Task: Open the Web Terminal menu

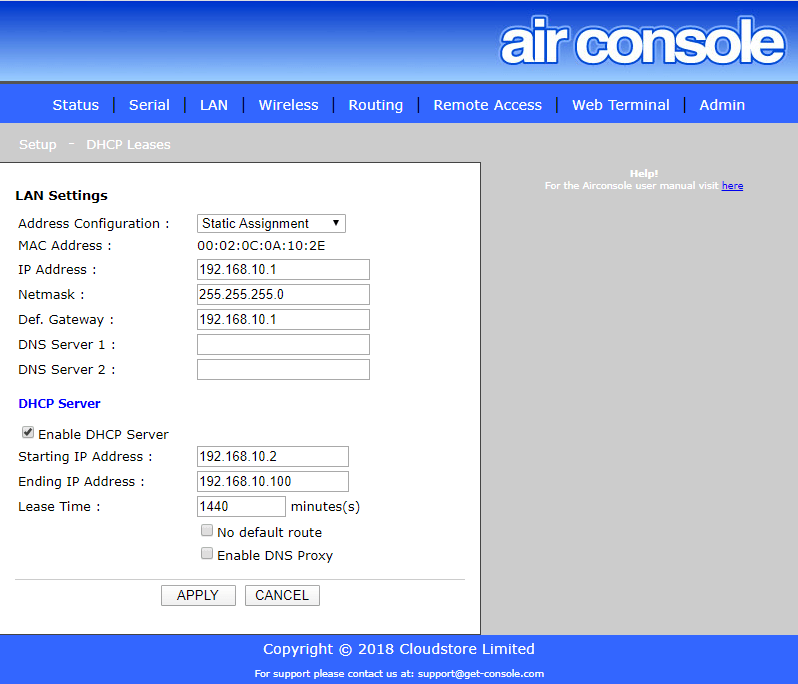Action: tap(621, 105)
